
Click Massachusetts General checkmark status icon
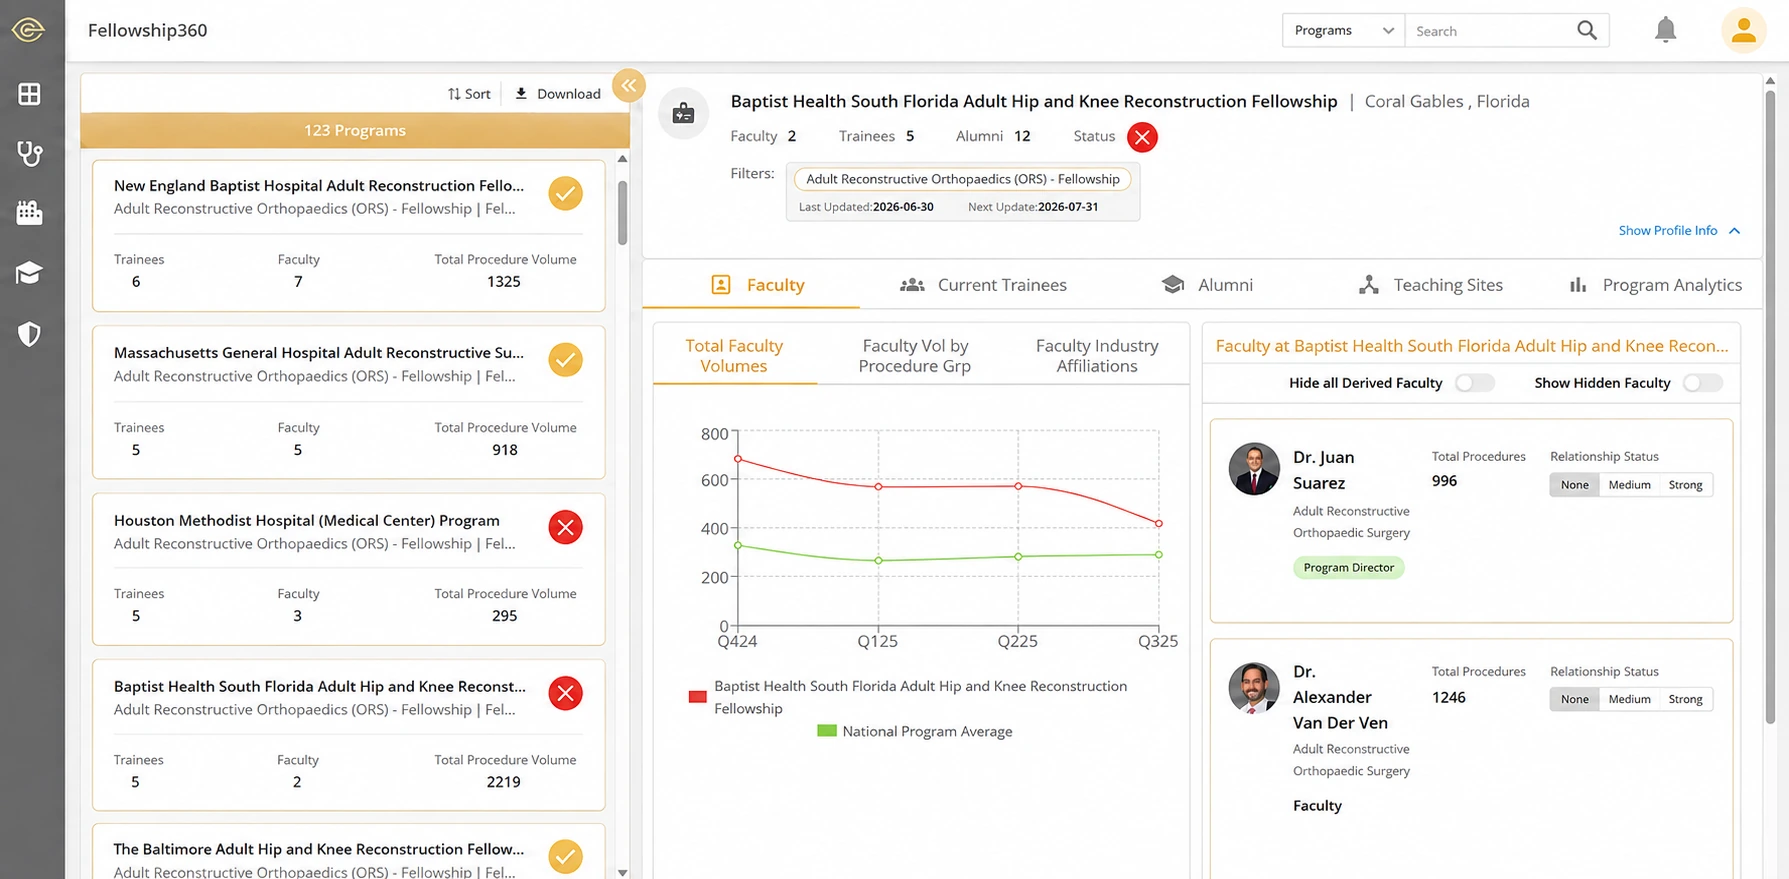point(565,359)
